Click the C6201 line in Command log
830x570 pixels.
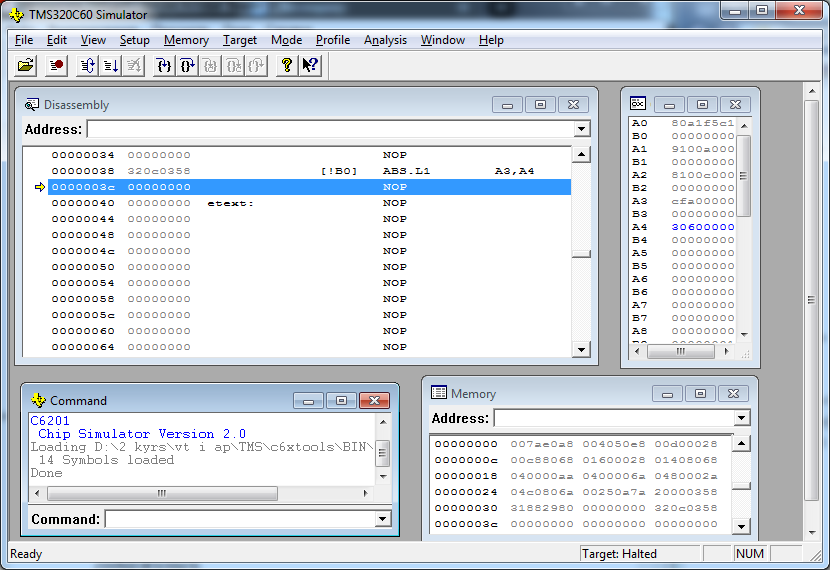[50, 421]
